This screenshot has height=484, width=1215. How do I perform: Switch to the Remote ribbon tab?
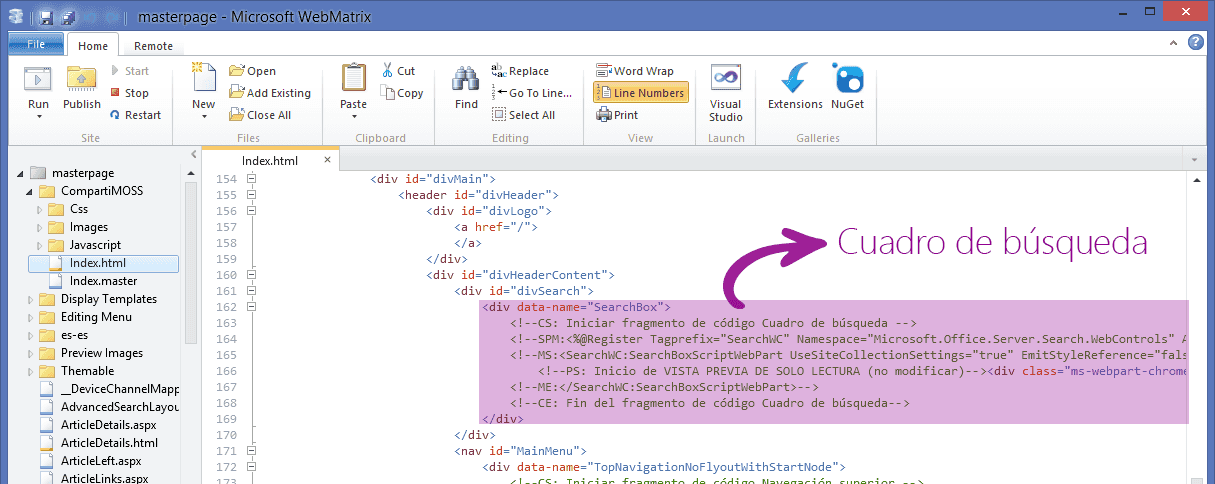[153, 46]
